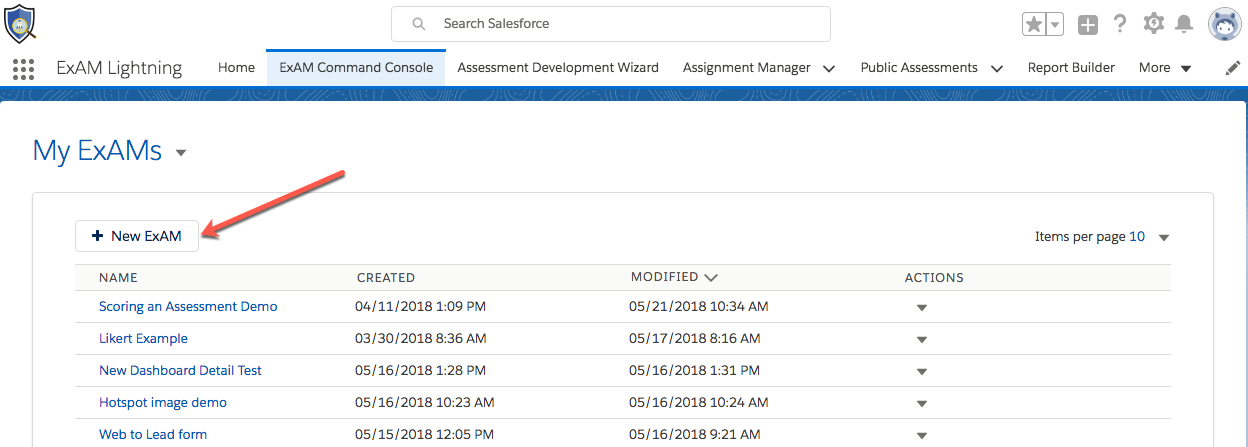Expand the Assignment Manager tab menu

[x=828, y=69]
